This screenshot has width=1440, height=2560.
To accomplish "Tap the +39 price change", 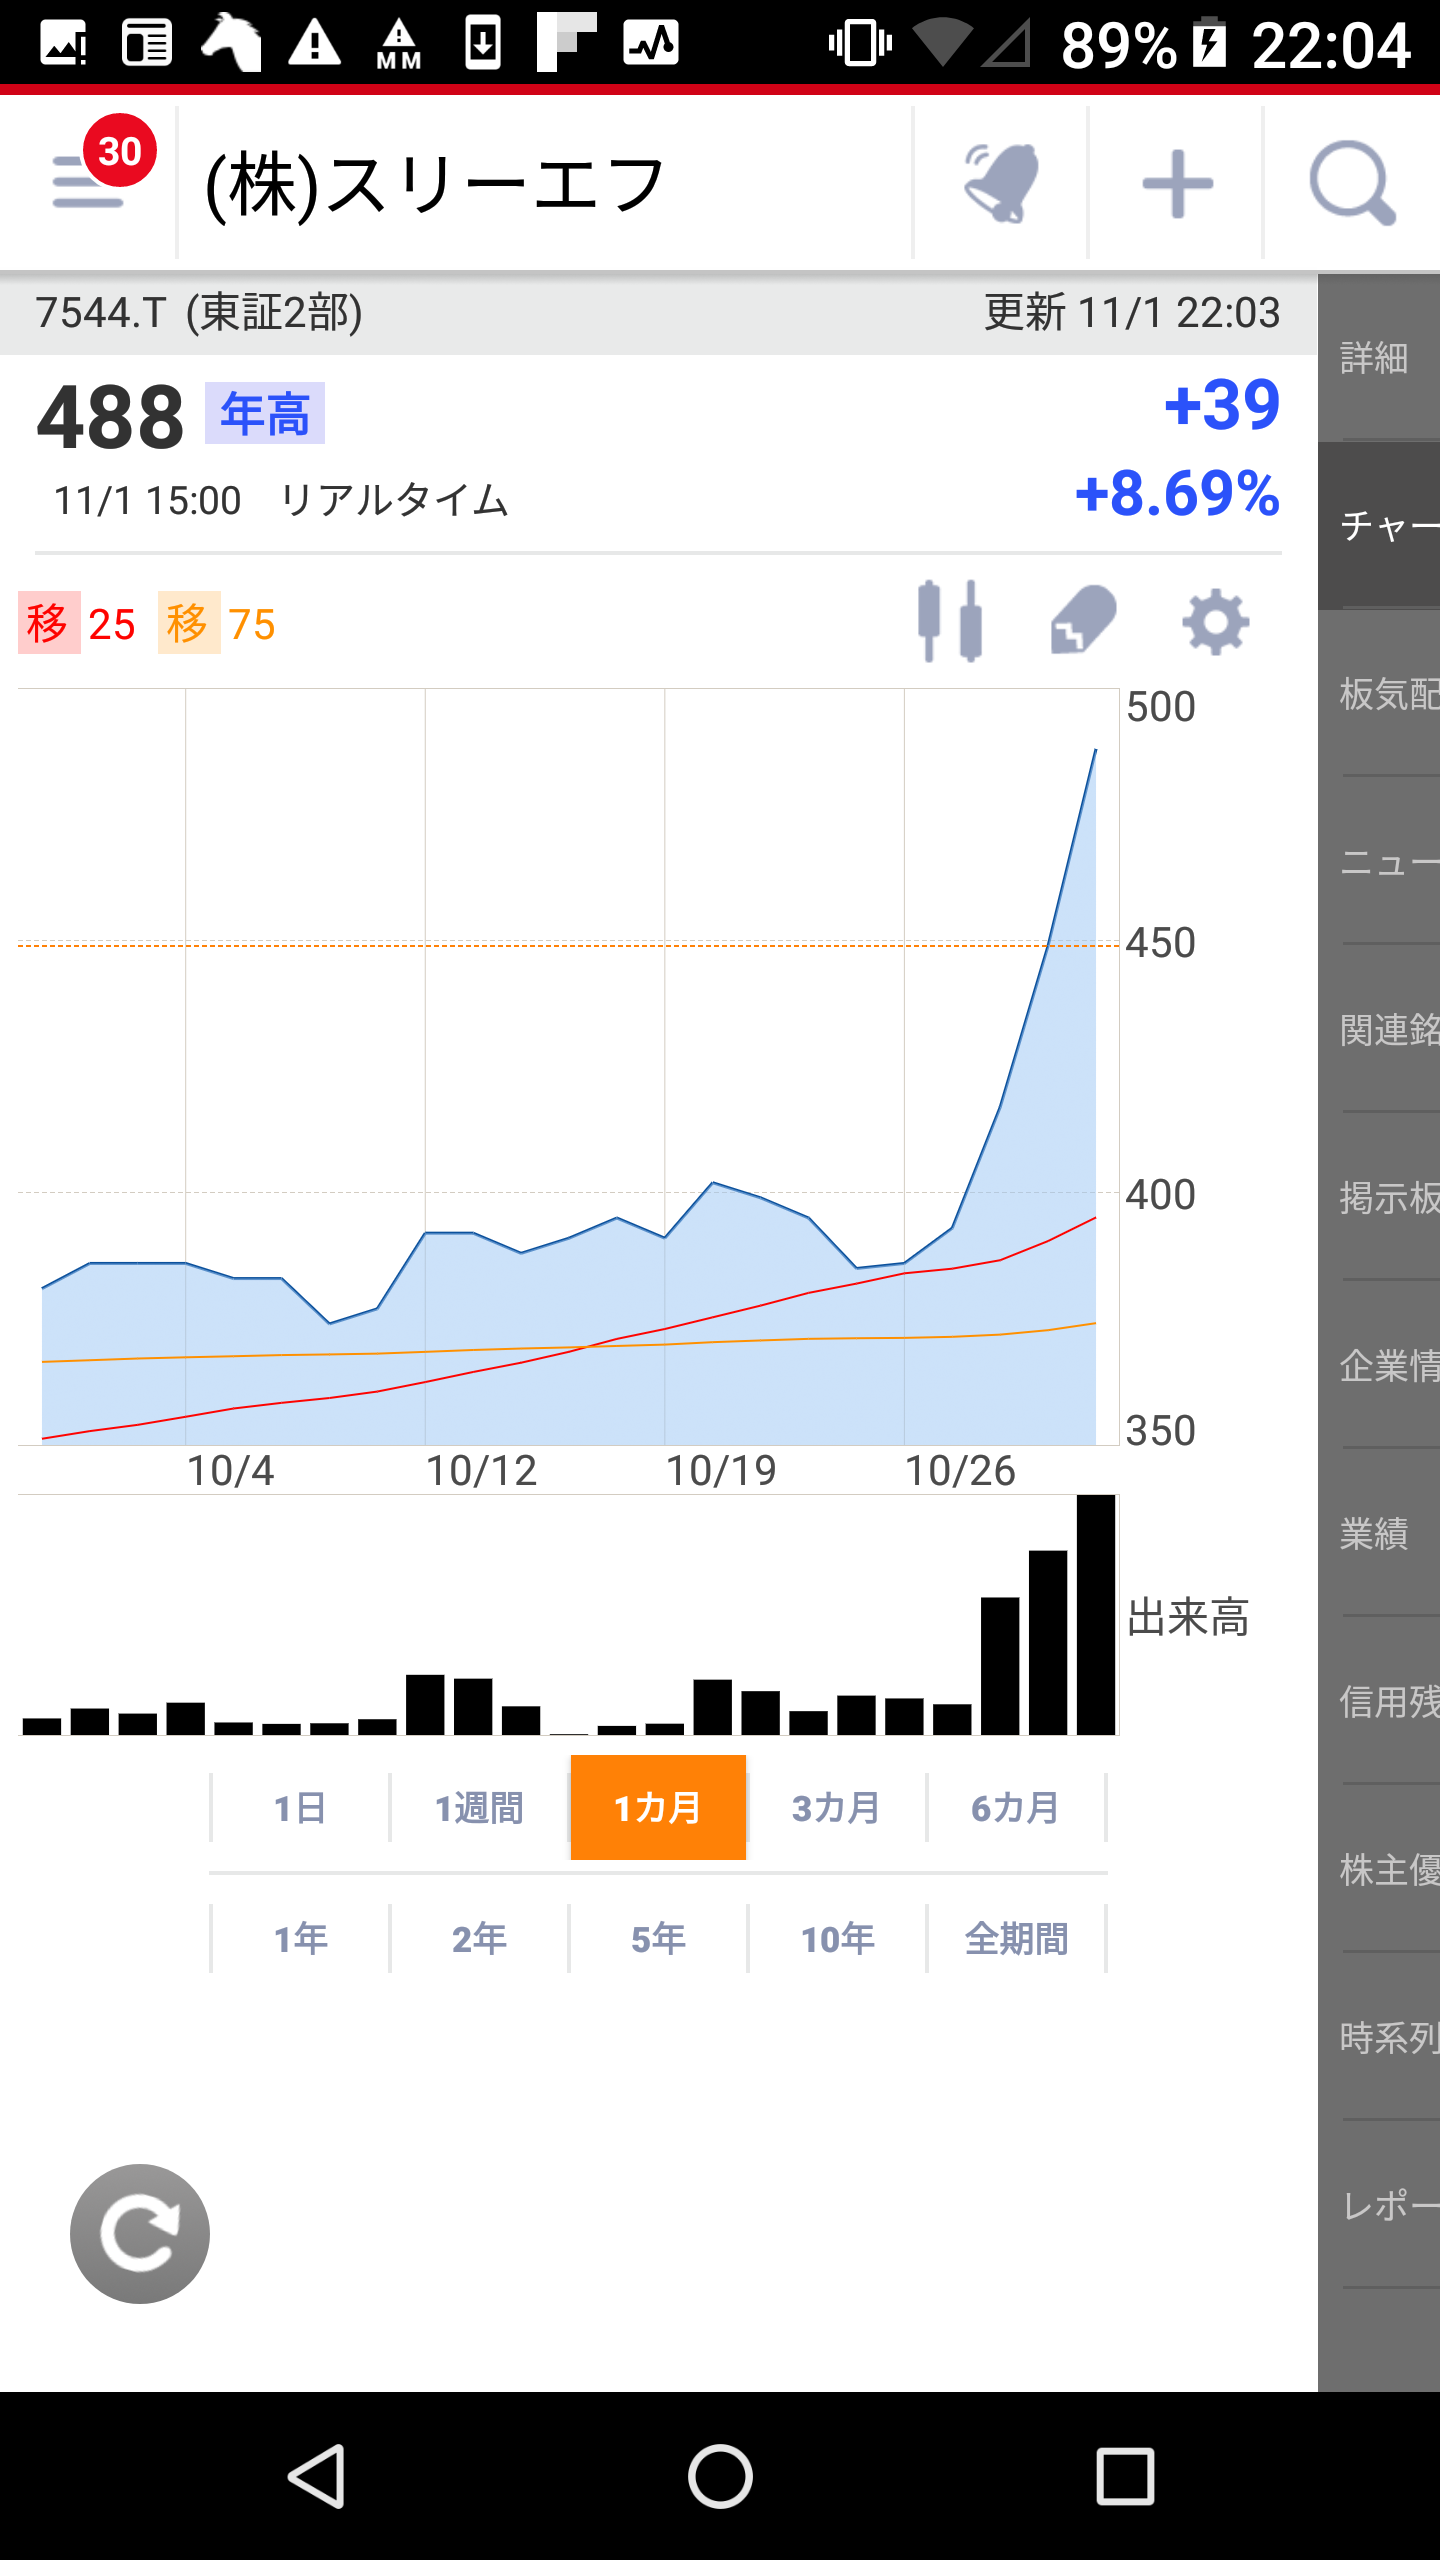I will pos(1222,405).
